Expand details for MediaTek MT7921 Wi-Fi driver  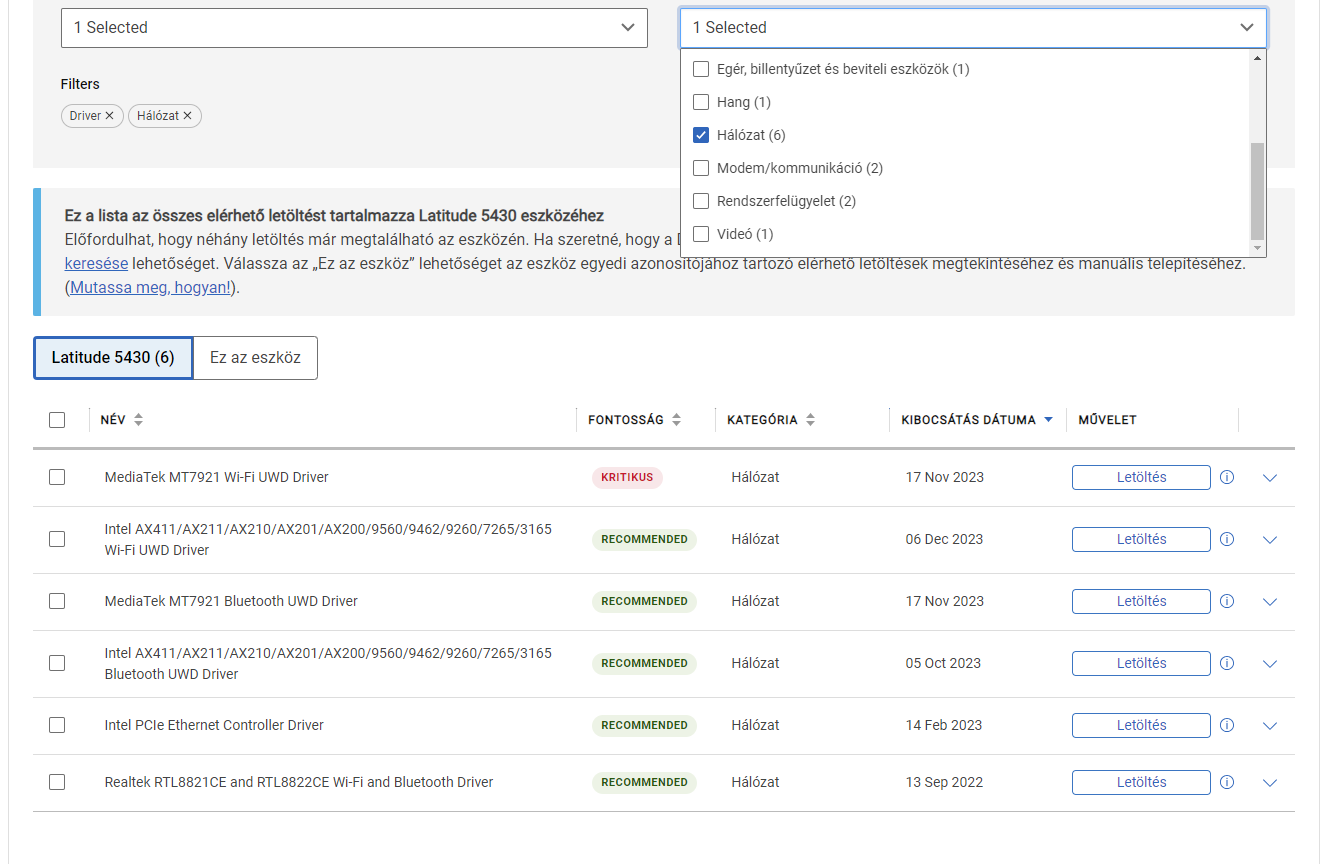point(1270,478)
